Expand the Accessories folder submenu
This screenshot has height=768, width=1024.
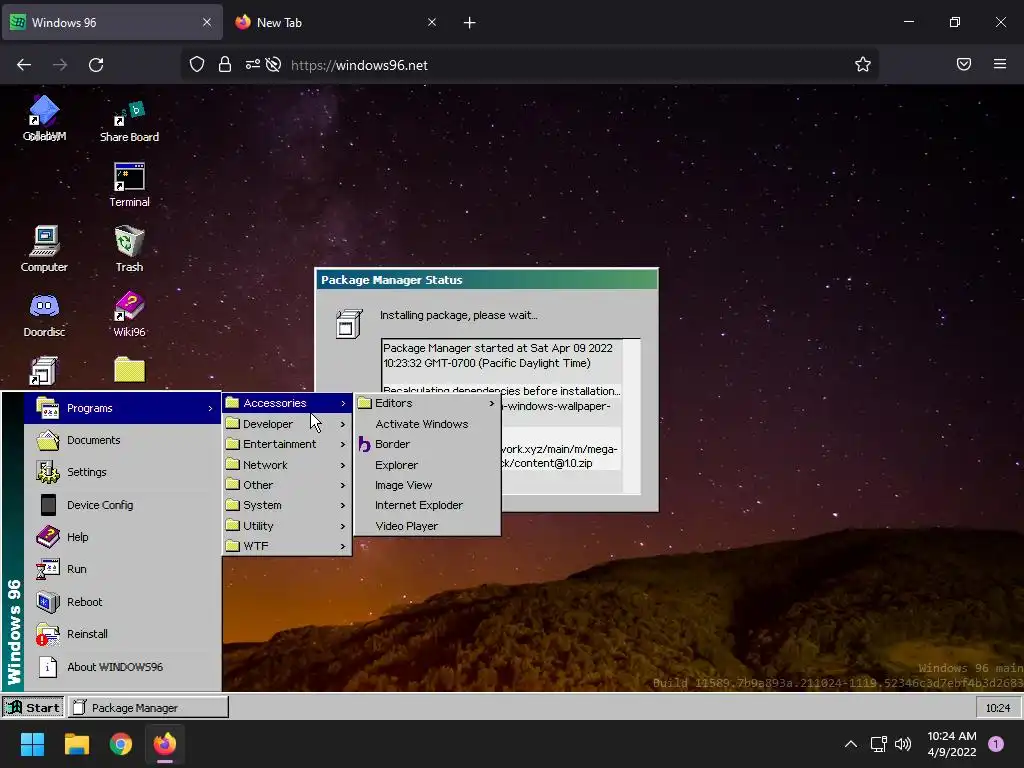[x=287, y=403]
